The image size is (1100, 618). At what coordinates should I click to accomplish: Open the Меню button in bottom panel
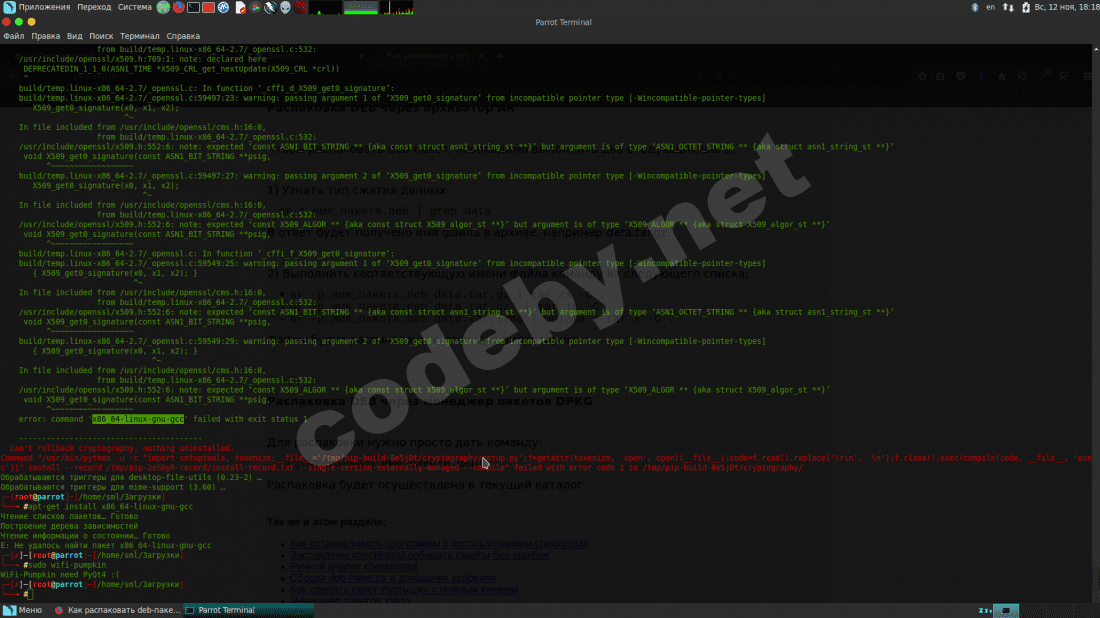pos(23,610)
